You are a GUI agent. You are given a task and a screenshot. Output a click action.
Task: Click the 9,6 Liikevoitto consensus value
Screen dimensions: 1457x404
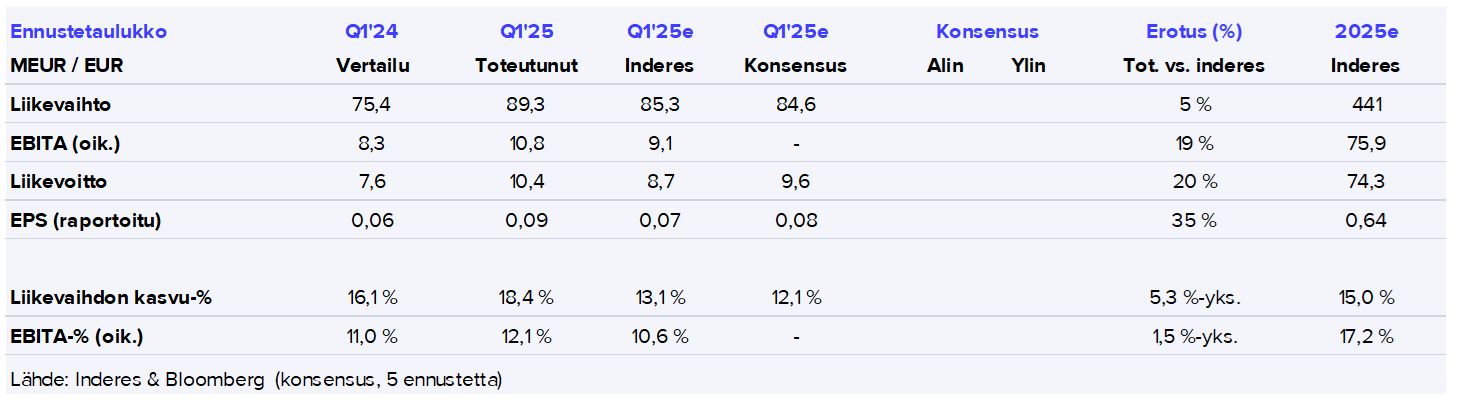[x=795, y=182]
